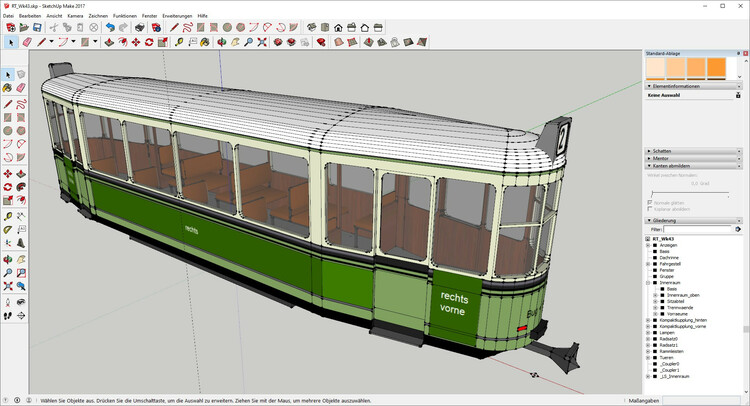Select Kompaktkupplung_hinten in the outliner
Screen dimensions: 750x406
[685, 319]
